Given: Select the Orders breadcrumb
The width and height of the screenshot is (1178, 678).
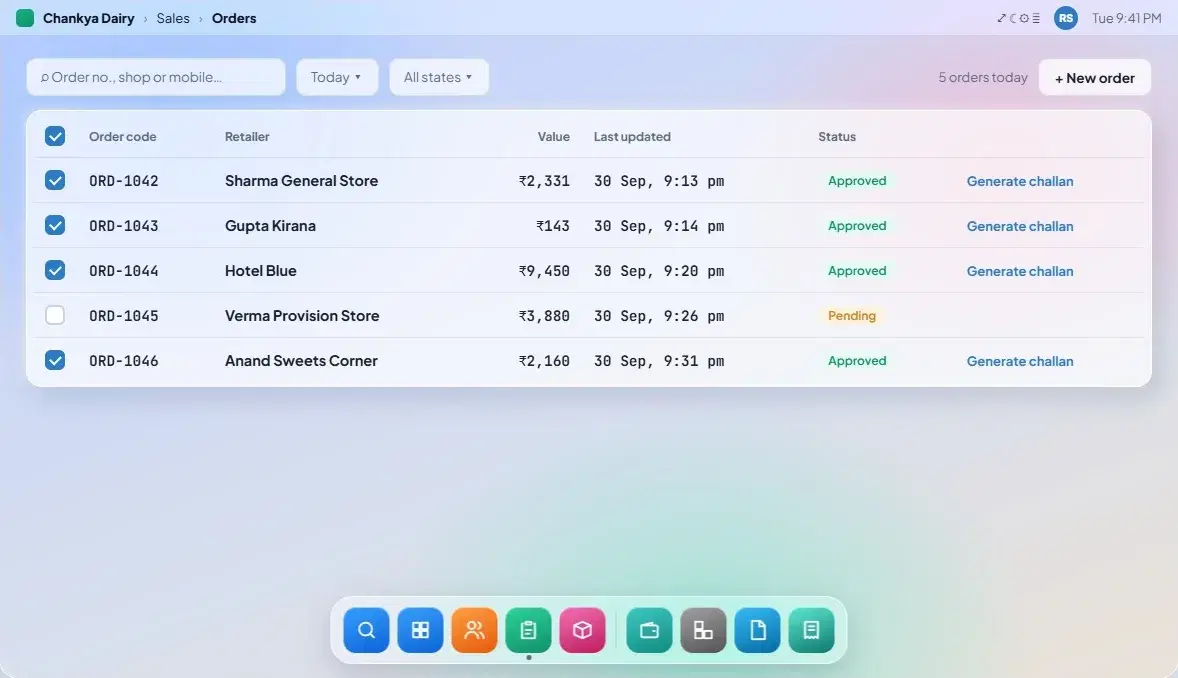Looking at the screenshot, I should coord(234,18).
